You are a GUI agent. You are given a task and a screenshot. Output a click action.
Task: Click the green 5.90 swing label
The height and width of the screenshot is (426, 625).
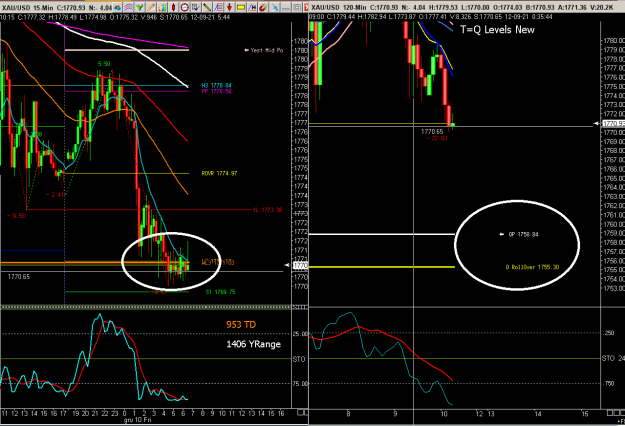pos(104,64)
